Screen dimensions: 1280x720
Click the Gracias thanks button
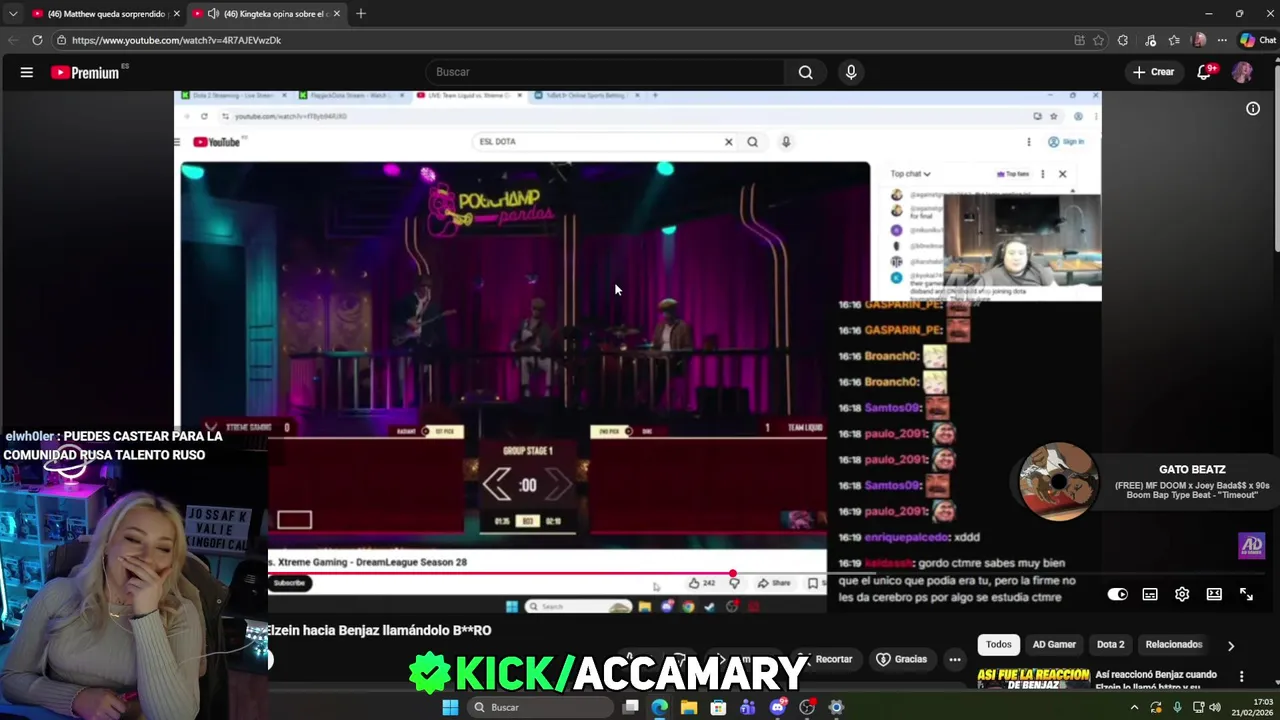pos(901,659)
